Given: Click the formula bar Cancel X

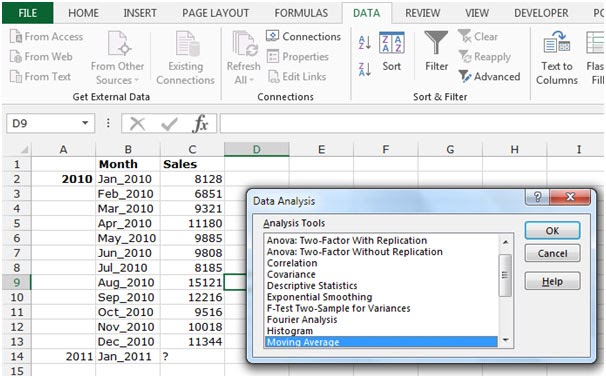Looking at the screenshot, I should click(137, 124).
